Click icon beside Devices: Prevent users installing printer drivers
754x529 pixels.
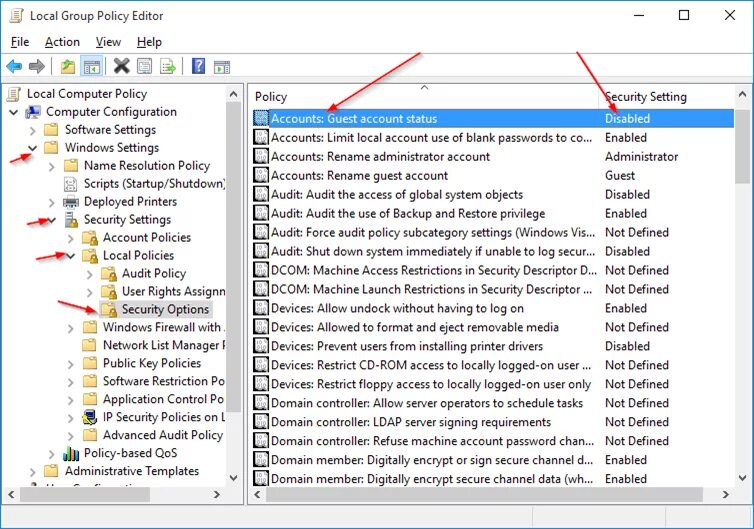tap(261, 346)
